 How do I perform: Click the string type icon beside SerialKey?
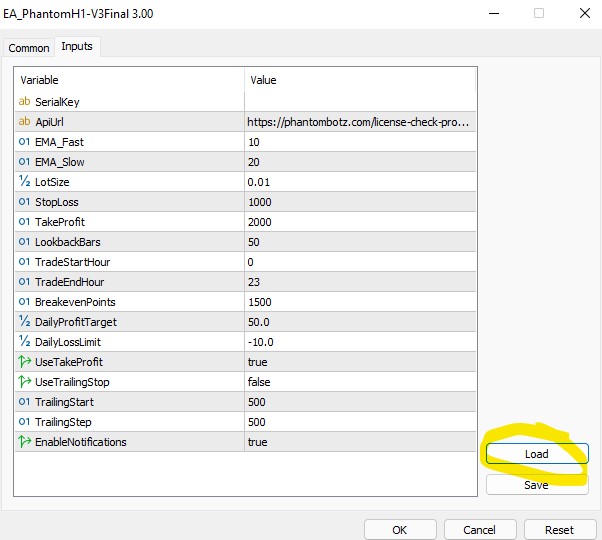(24, 101)
